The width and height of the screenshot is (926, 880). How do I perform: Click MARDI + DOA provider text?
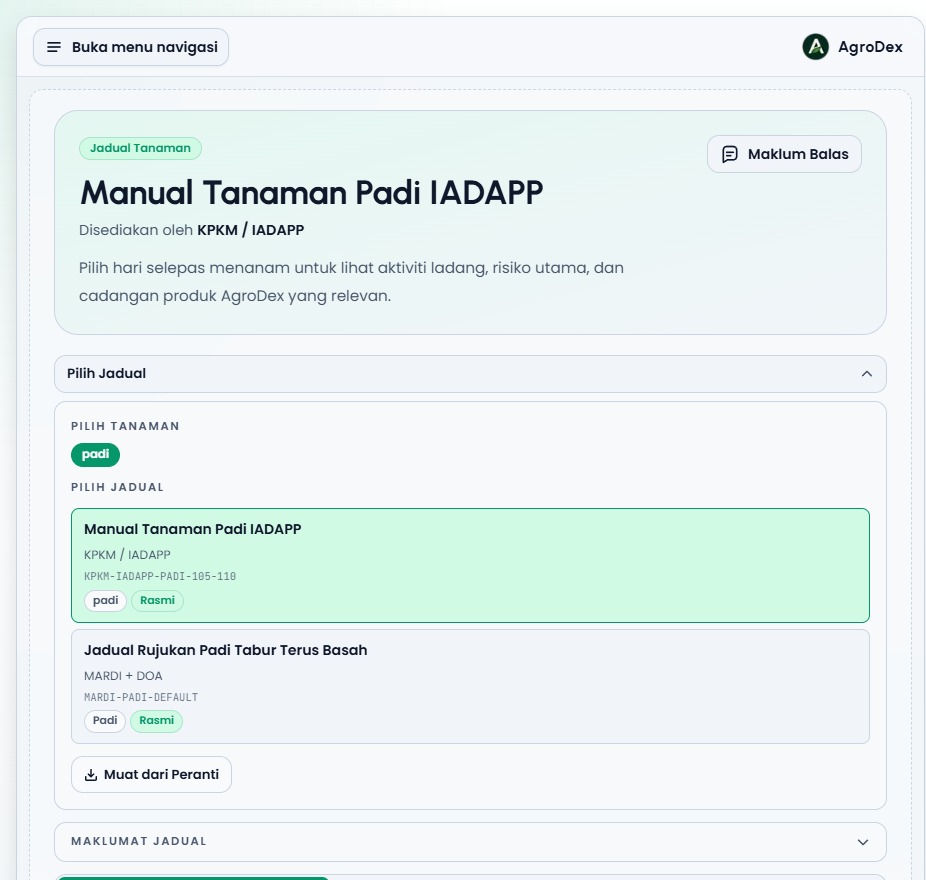[123, 676]
